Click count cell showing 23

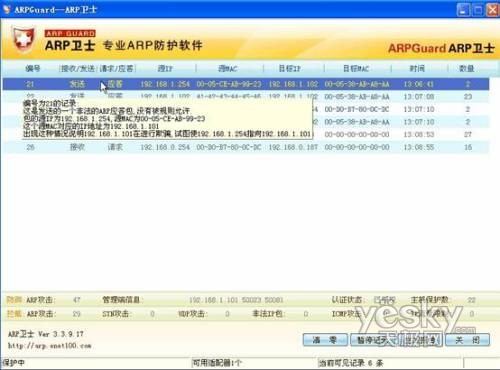click(468, 97)
